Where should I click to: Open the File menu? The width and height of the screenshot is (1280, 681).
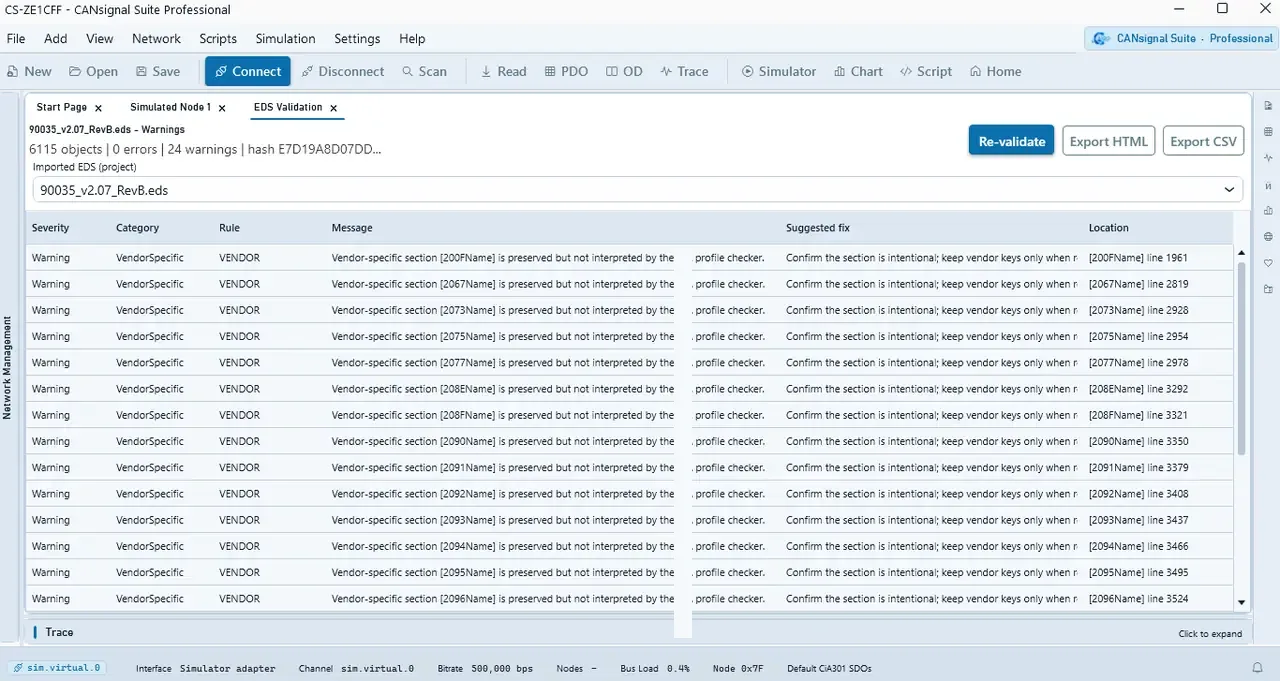16,39
